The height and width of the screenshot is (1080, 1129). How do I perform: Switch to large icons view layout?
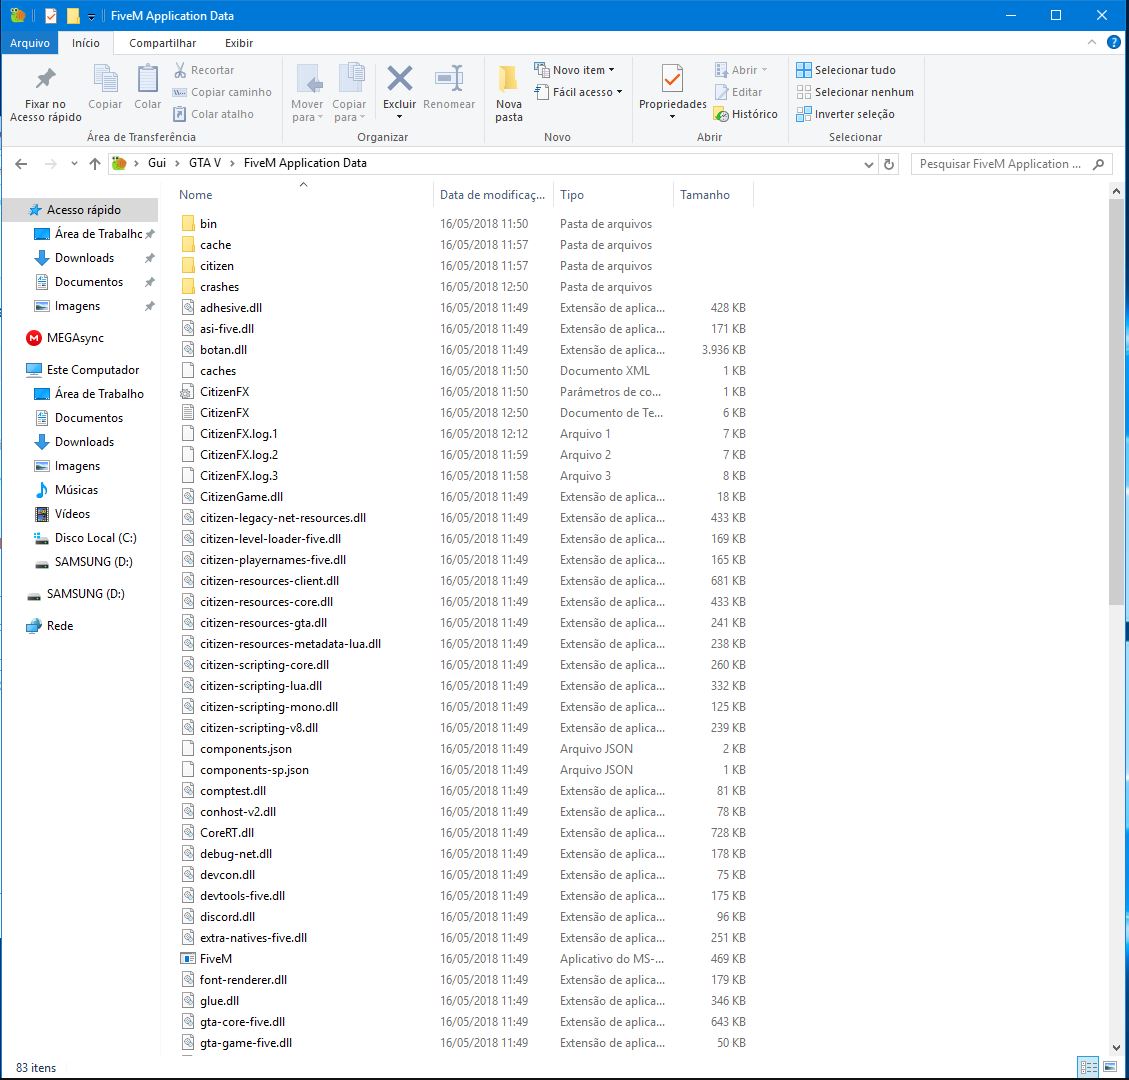(x=1110, y=1067)
